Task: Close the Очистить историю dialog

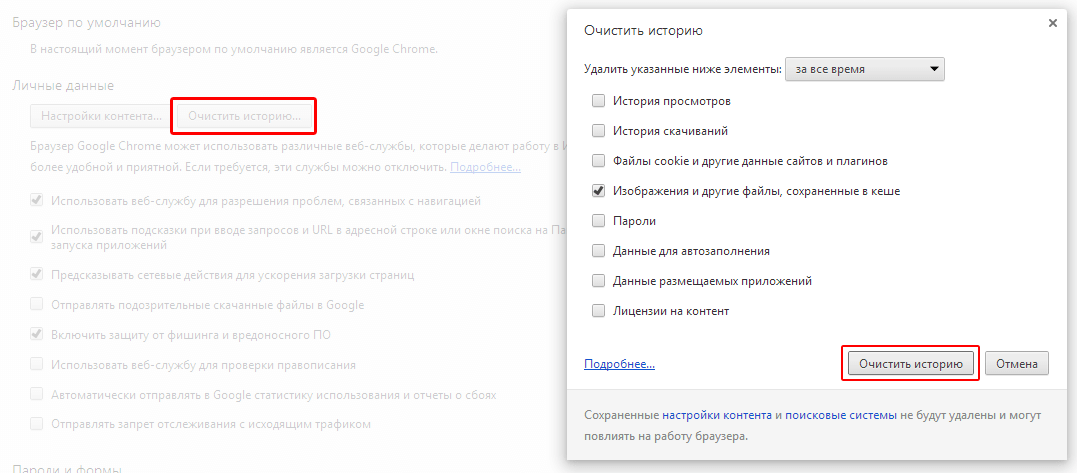Action: (1052, 23)
